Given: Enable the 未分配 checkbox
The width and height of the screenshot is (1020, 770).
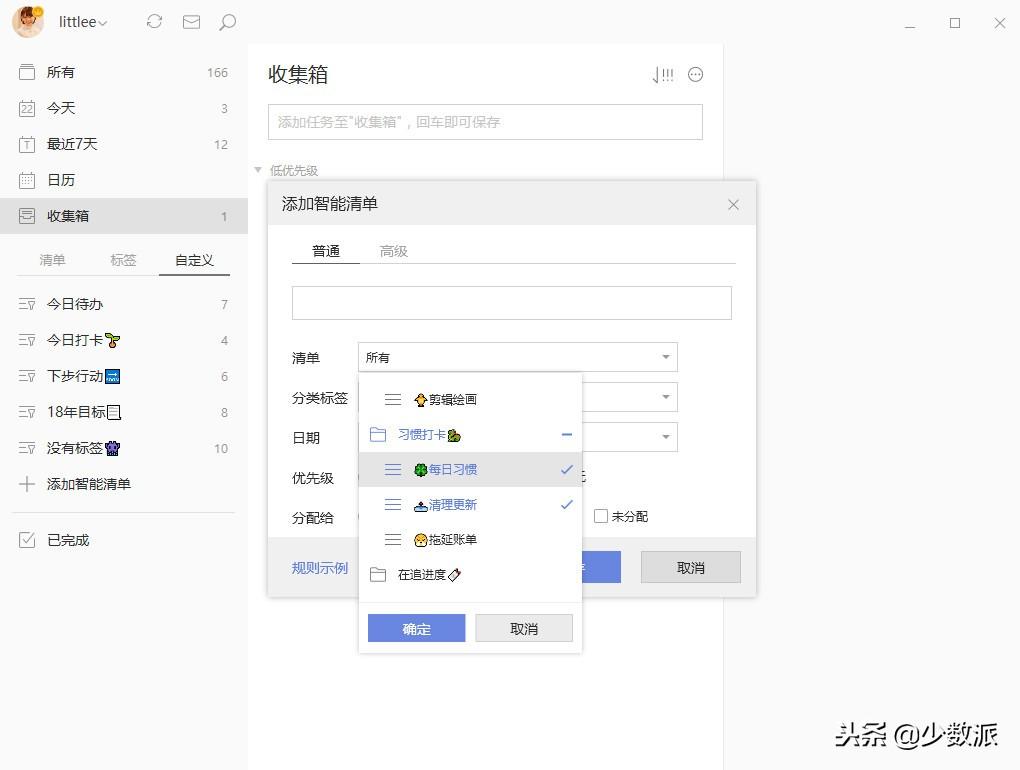Looking at the screenshot, I should tap(600, 515).
